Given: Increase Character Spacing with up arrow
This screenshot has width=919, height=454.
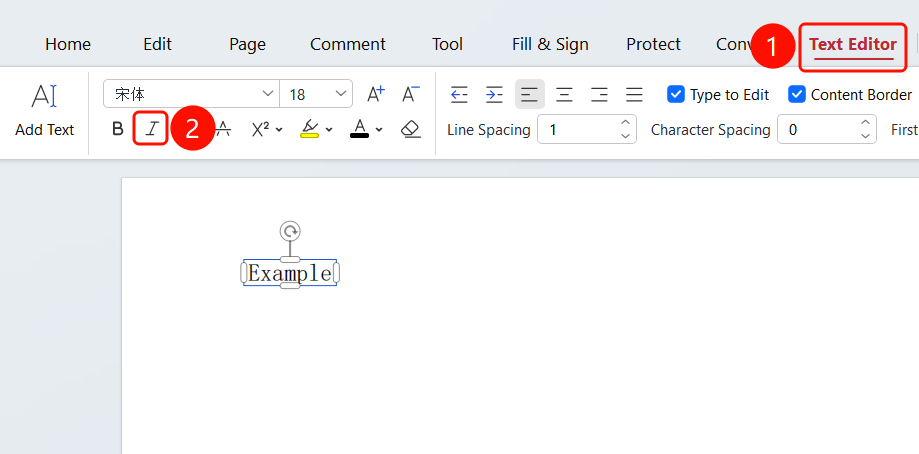Looking at the screenshot, I should (865, 122).
